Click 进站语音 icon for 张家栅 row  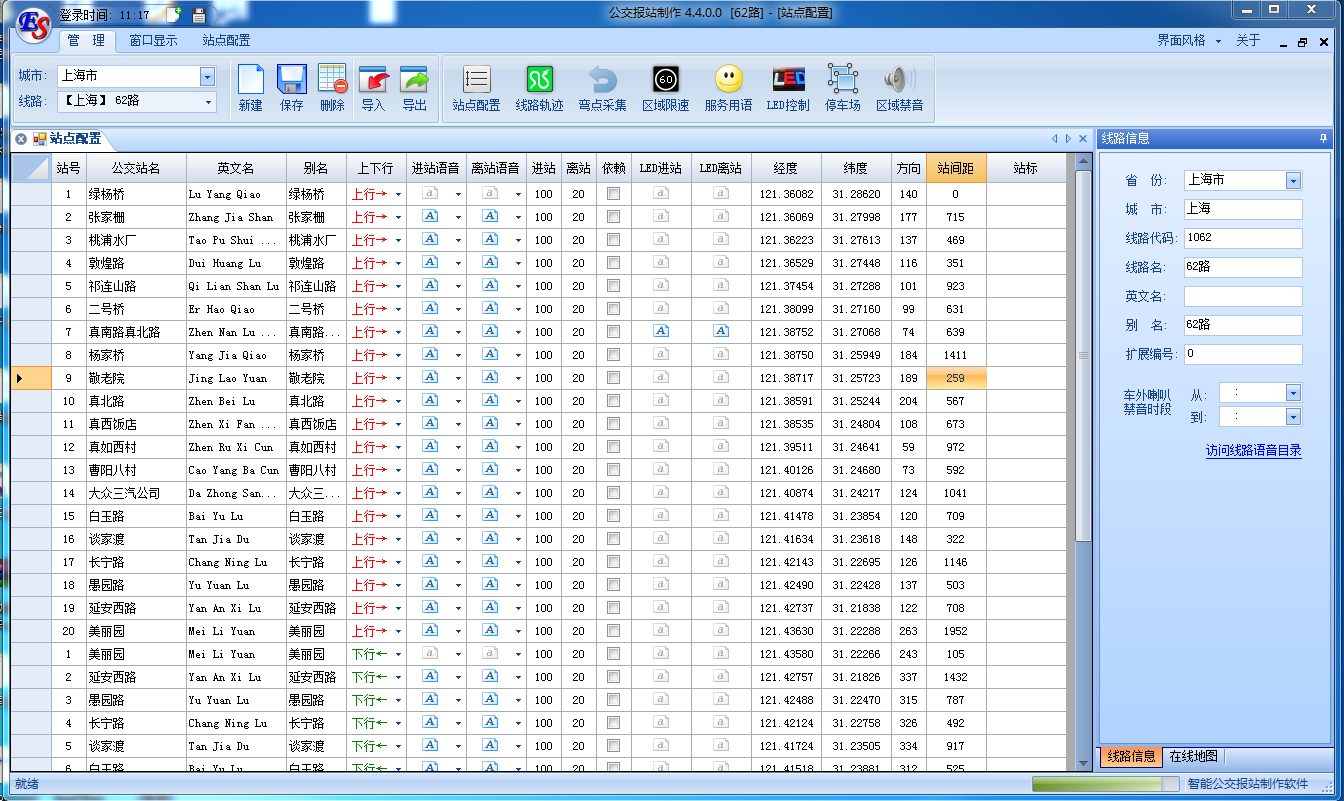coord(430,216)
